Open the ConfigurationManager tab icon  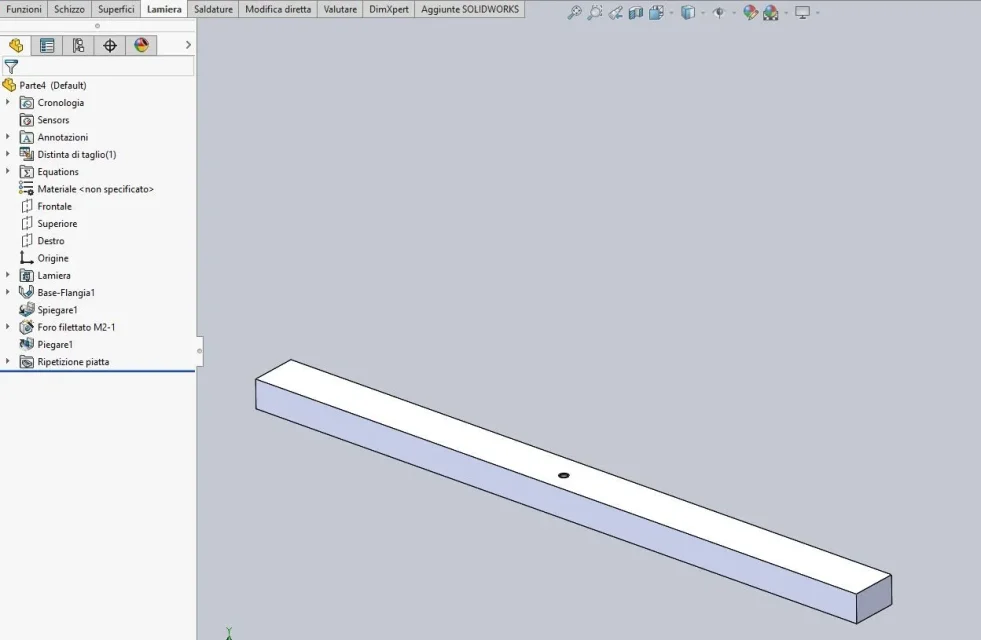78,46
